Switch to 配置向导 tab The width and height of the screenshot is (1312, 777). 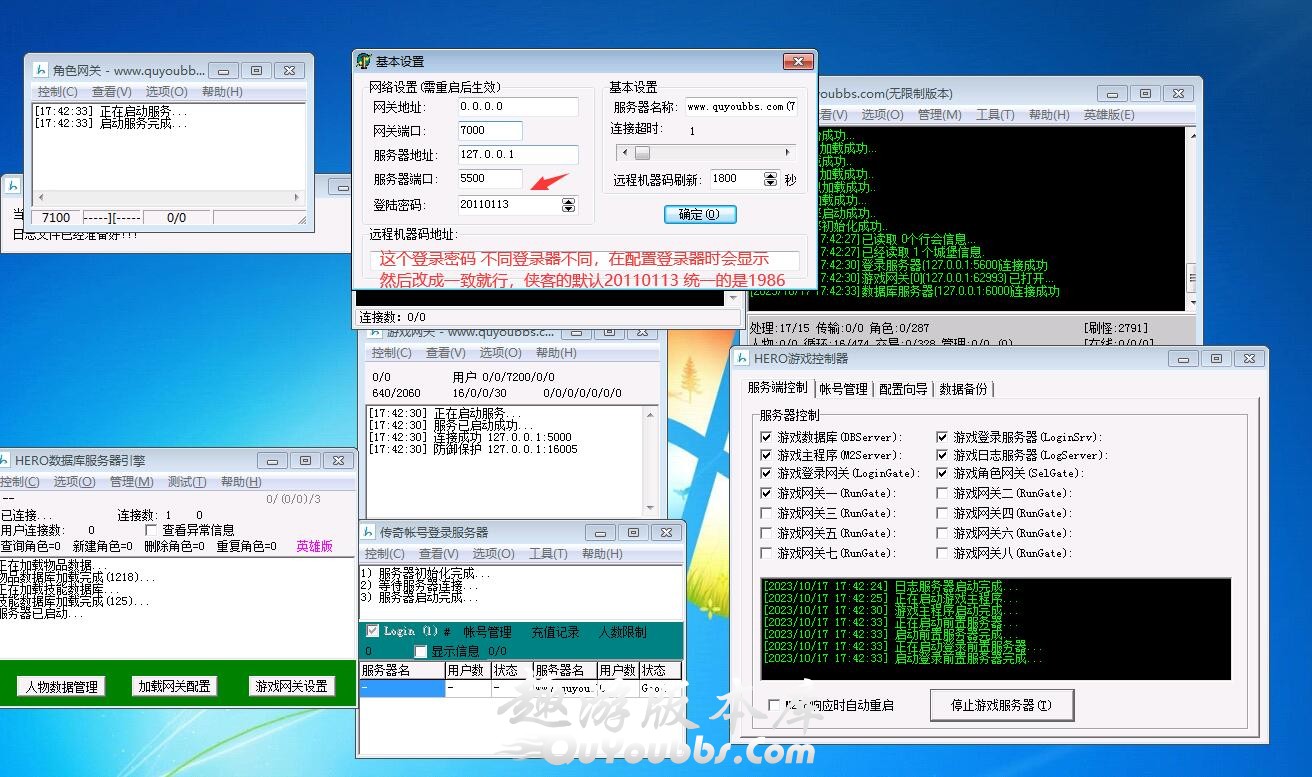pos(903,389)
